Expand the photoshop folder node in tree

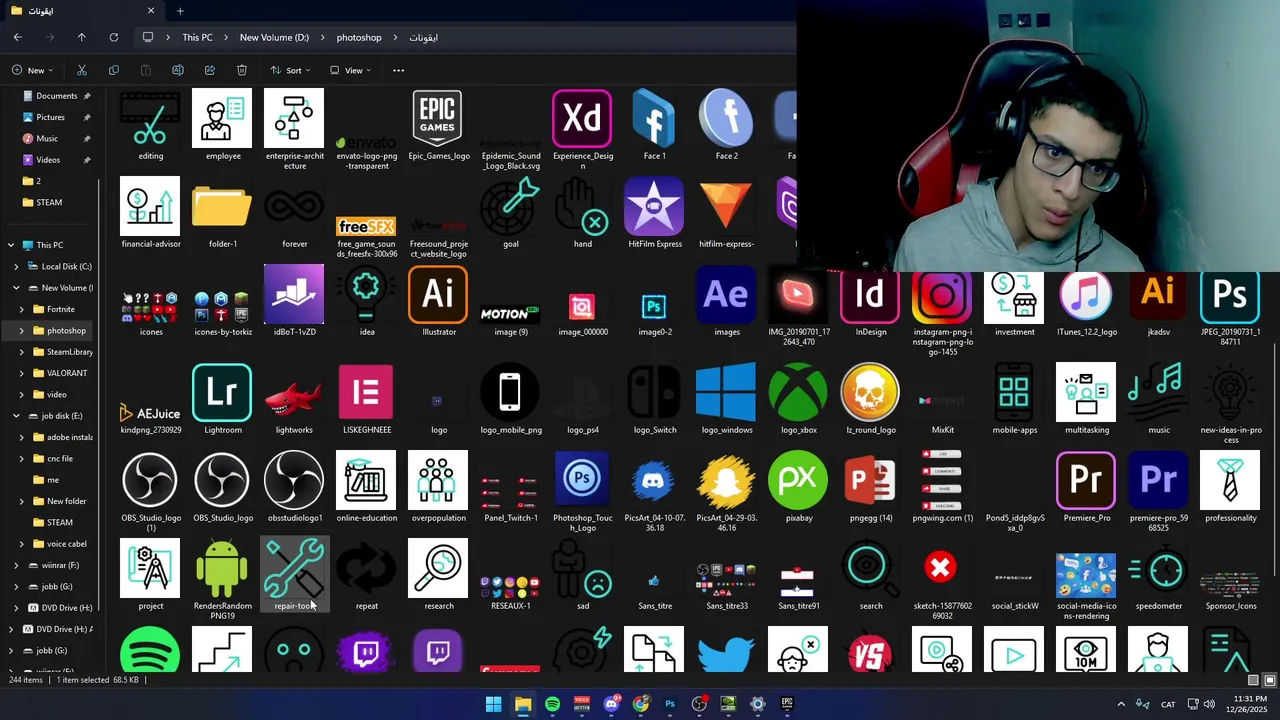[x=22, y=330]
